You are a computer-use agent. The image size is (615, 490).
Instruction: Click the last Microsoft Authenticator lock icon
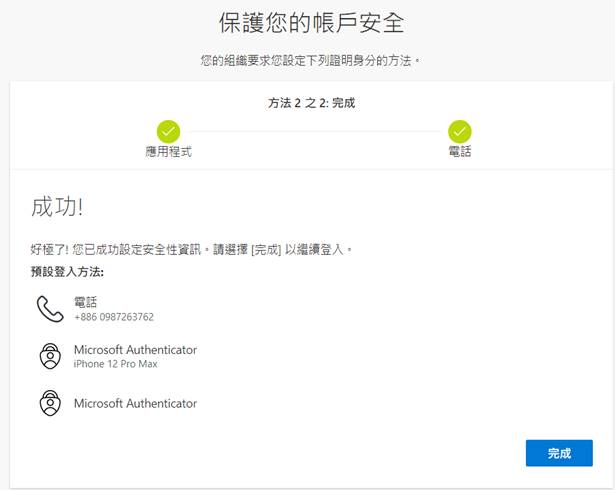click(x=50, y=403)
